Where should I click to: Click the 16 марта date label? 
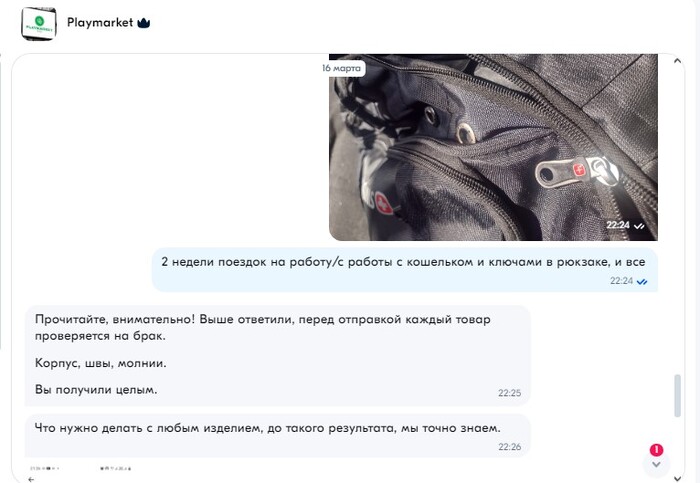[x=342, y=68]
